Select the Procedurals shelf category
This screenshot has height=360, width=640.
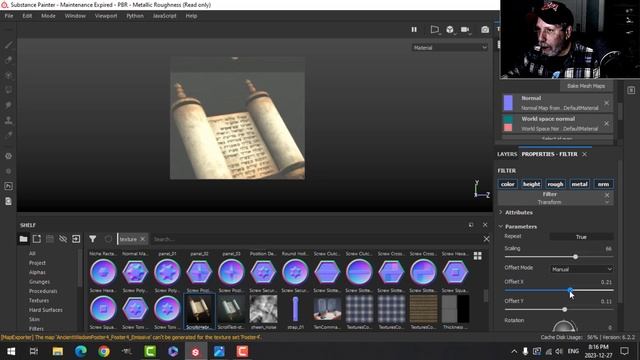[43, 291]
